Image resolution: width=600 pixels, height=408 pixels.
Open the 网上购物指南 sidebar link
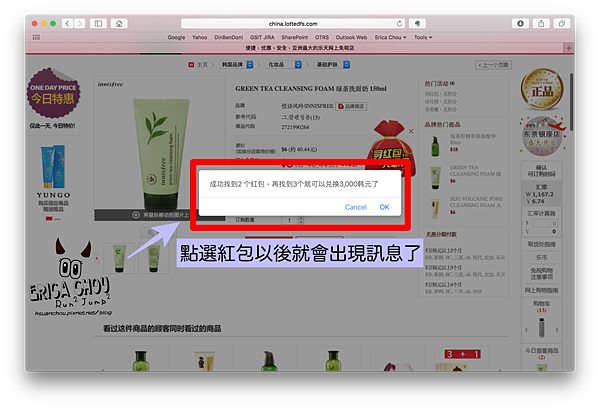click(x=541, y=290)
